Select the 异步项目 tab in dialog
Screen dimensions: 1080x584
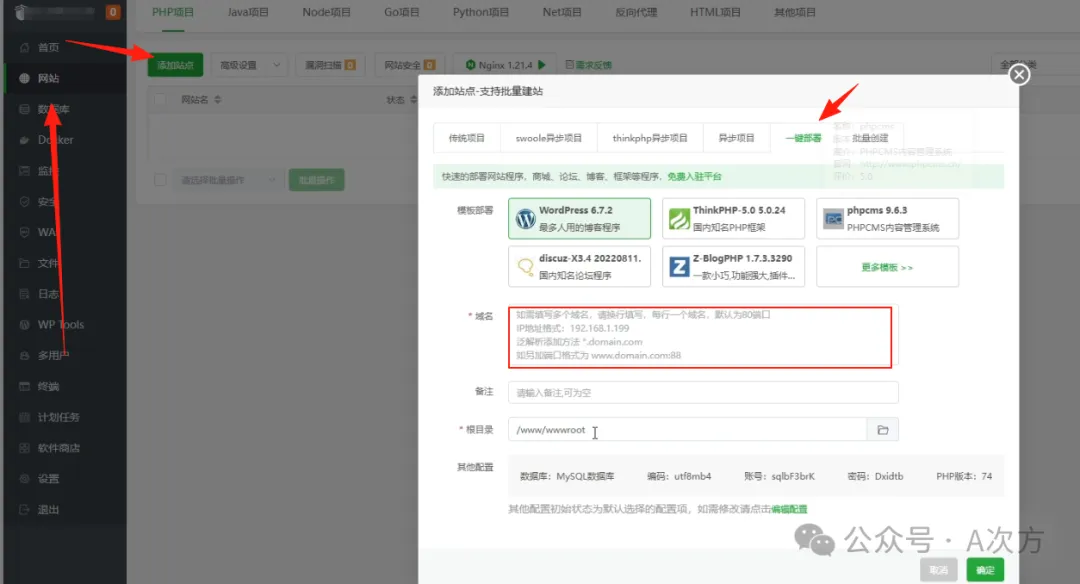click(x=736, y=138)
